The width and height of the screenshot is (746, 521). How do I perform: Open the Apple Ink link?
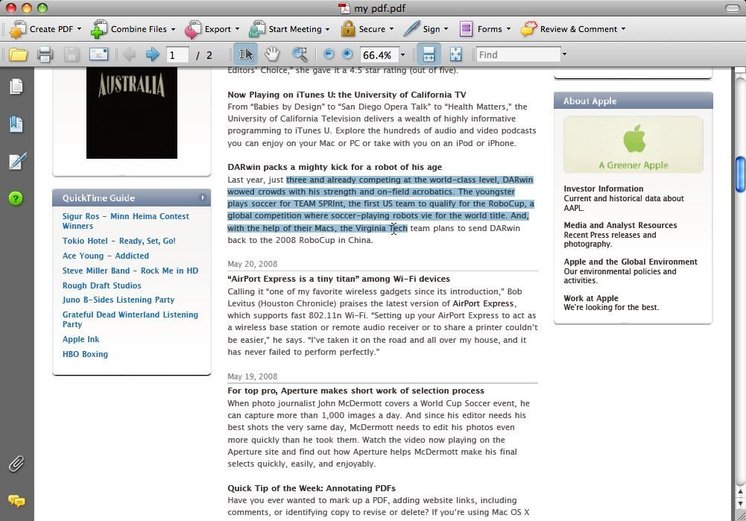pyautogui.click(x=81, y=339)
